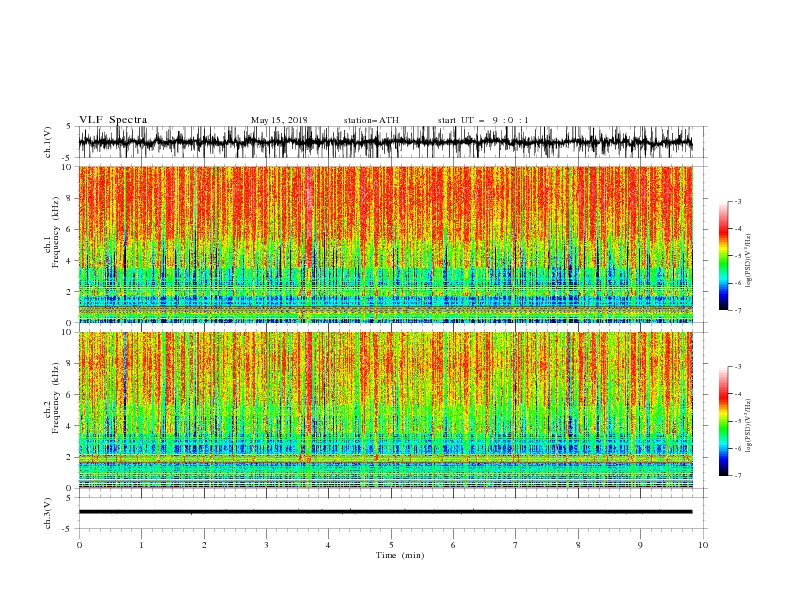Click the 'ch.3(V)' axis label

pos(48,513)
